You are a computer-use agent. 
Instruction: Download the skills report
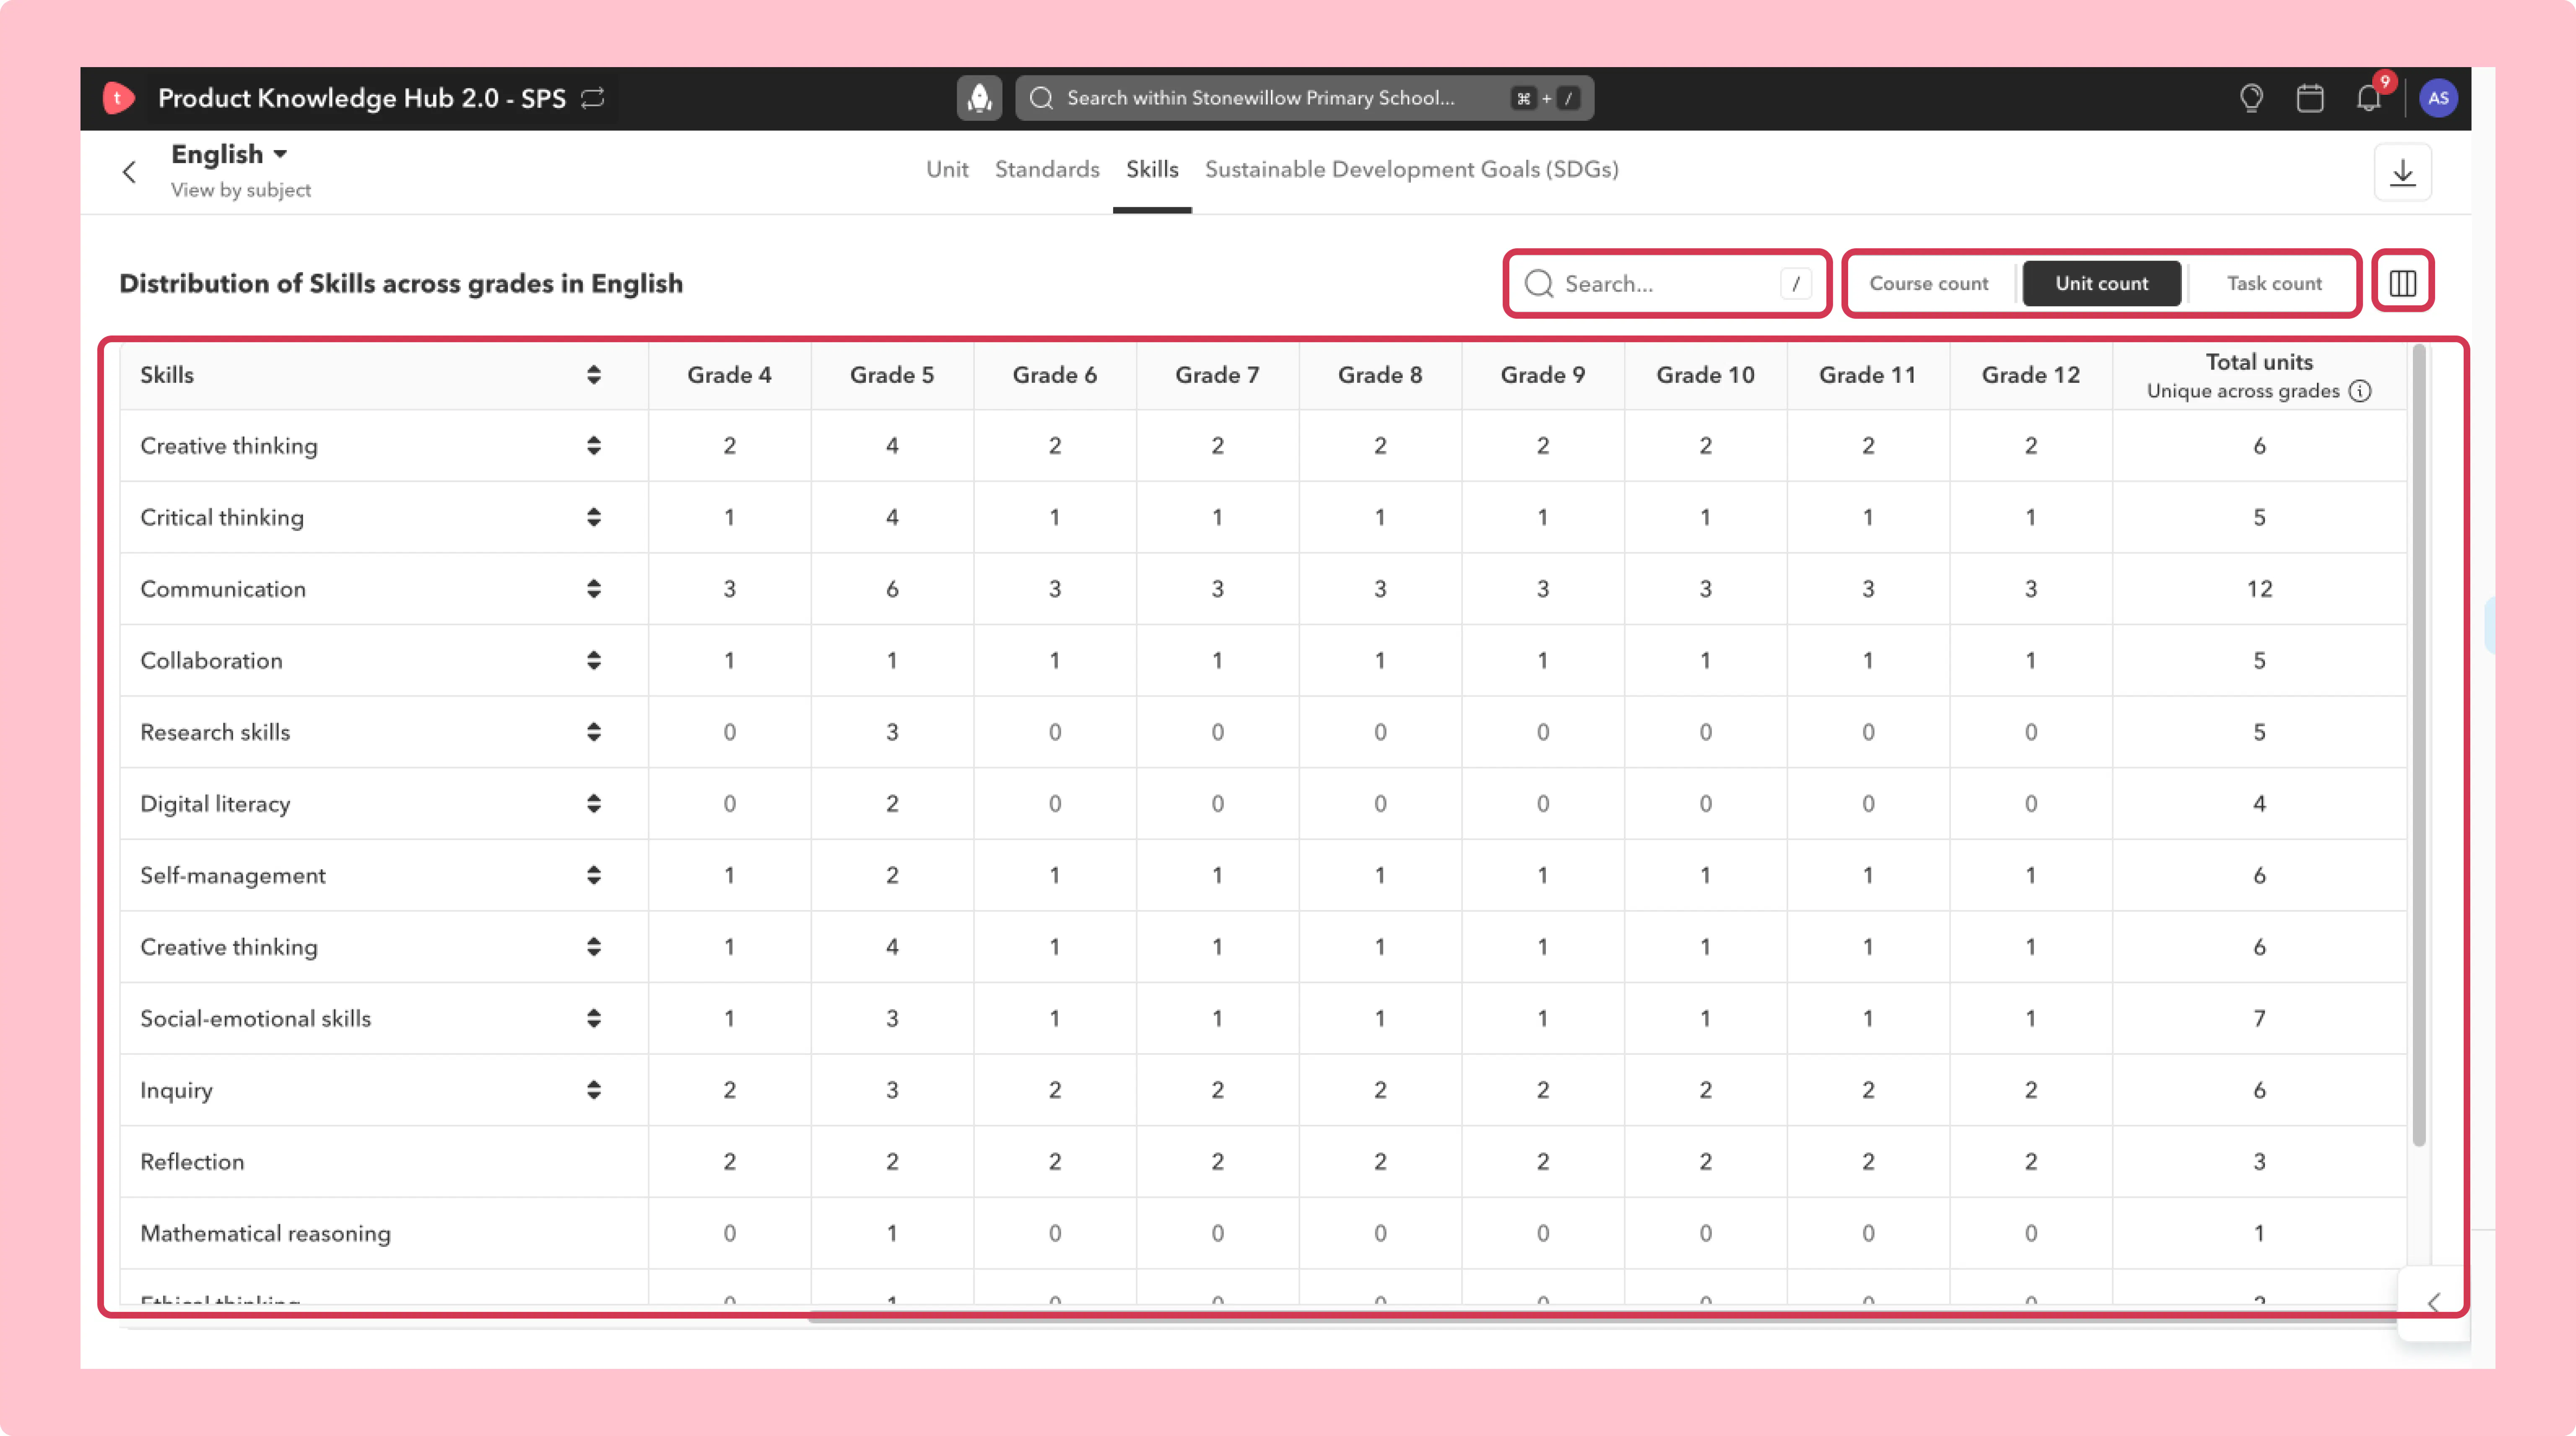(x=2402, y=172)
